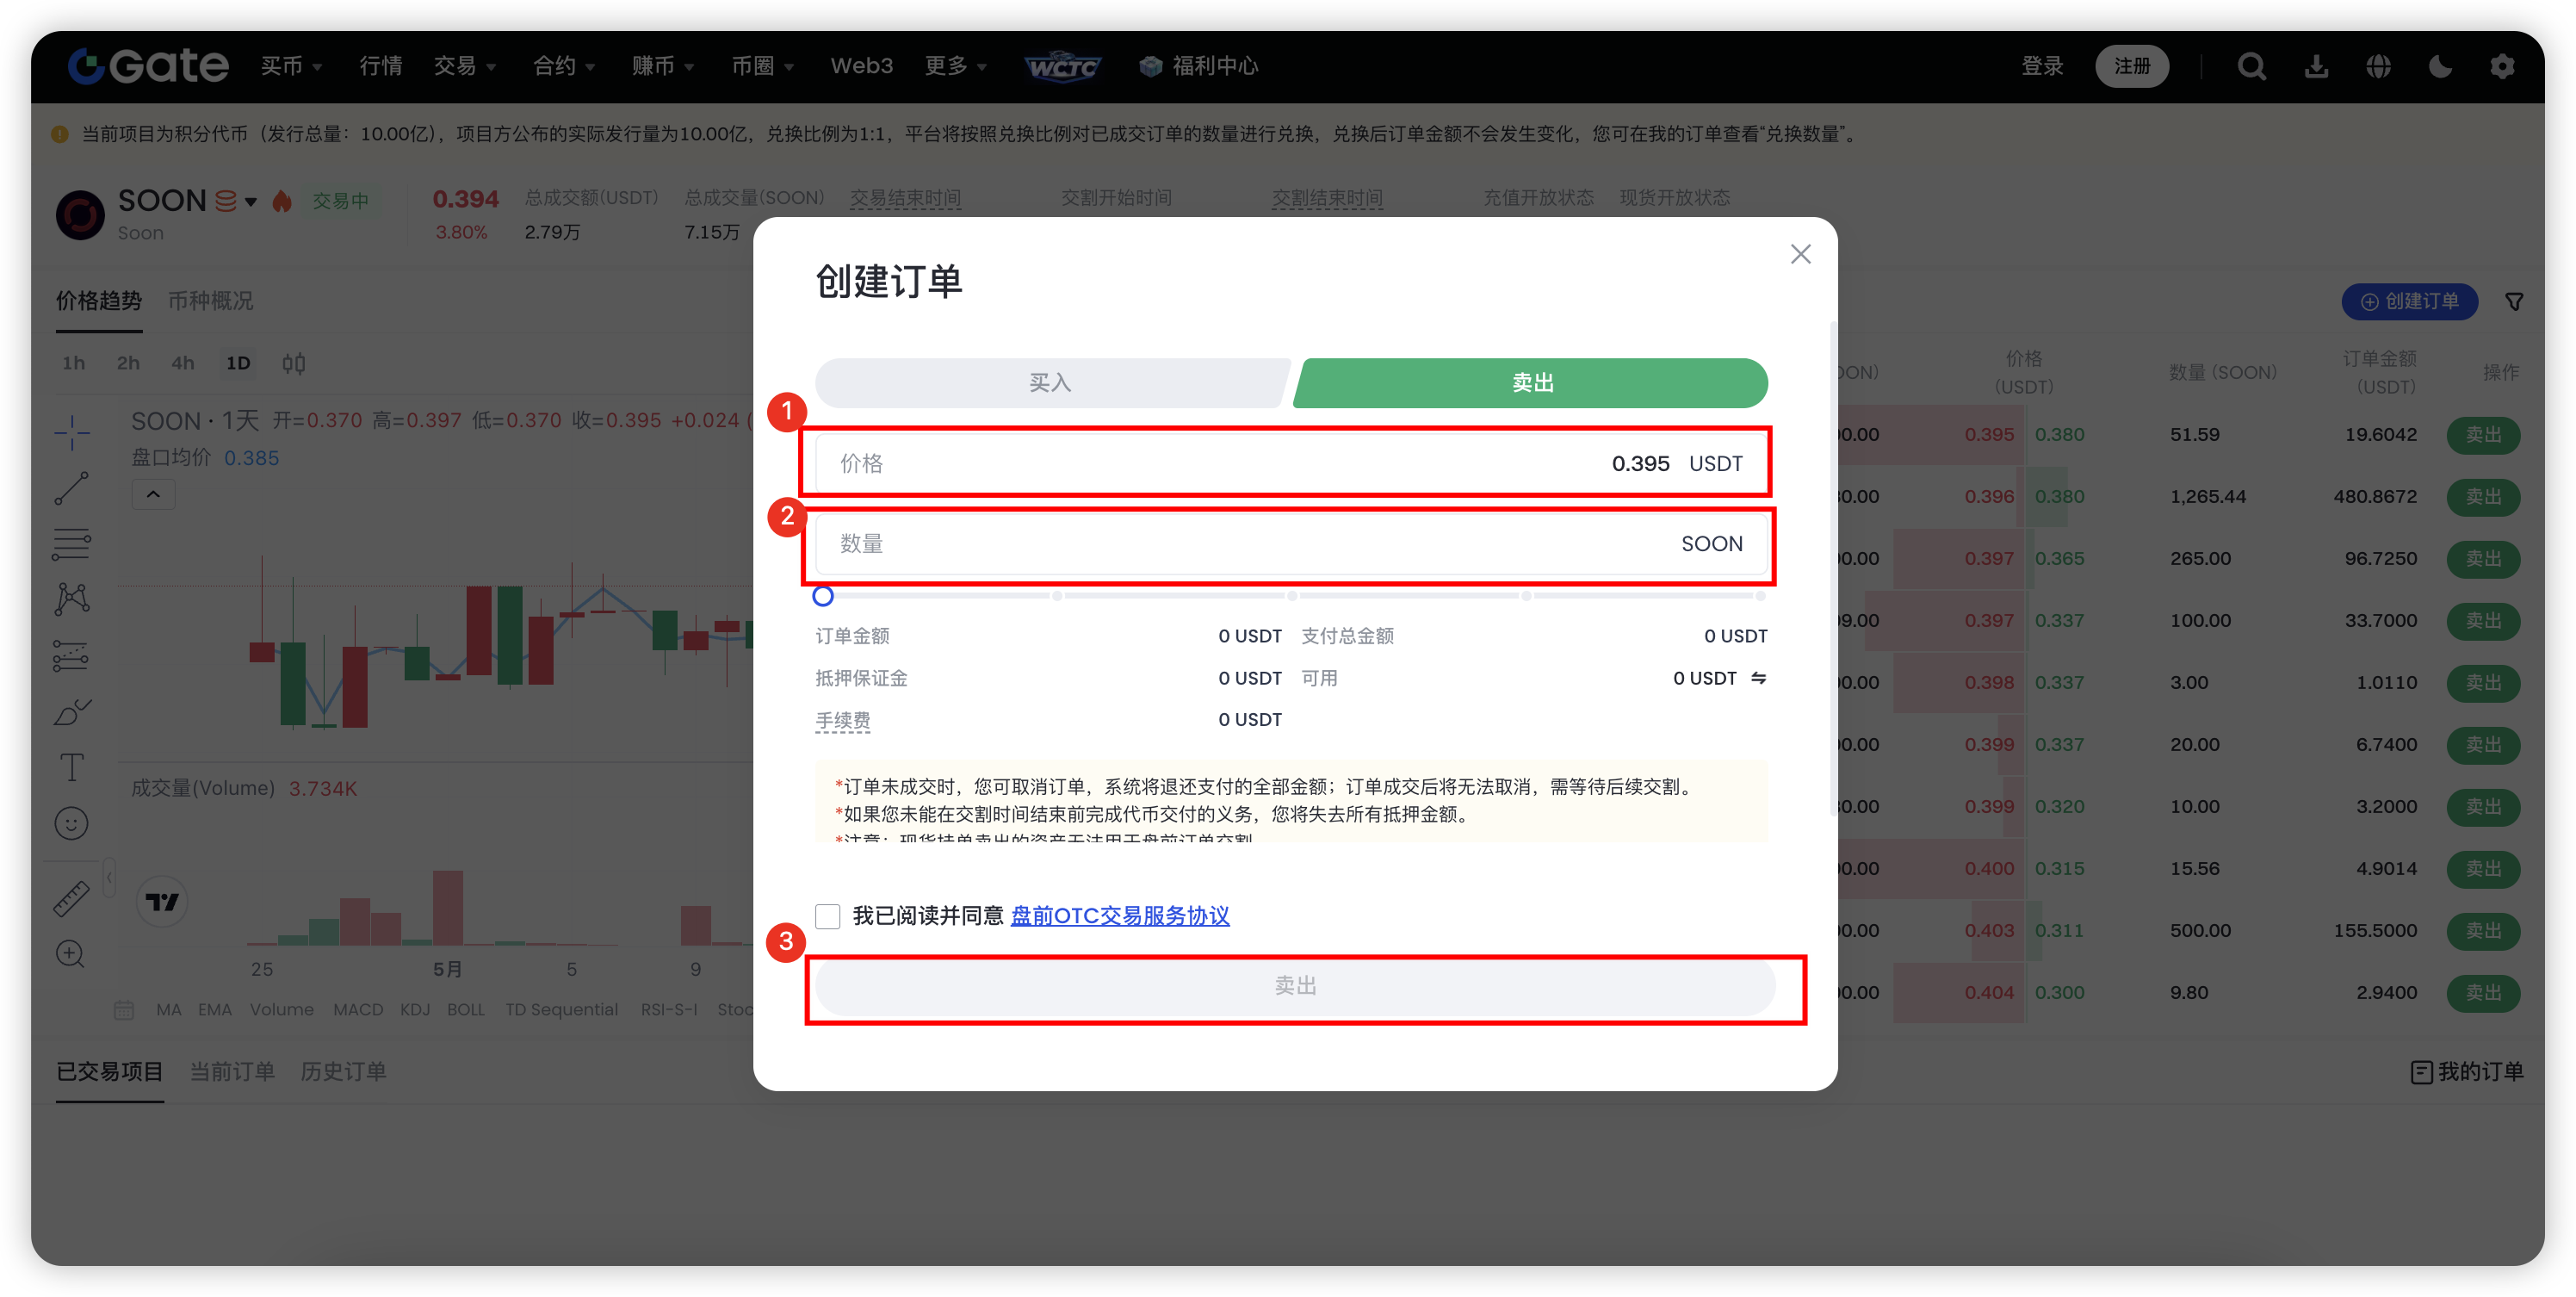Image resolution: width=2576 pixels, height=1297 pixels.
Task: Click the transfer funds arrows icon
Action: [1759, 678]
